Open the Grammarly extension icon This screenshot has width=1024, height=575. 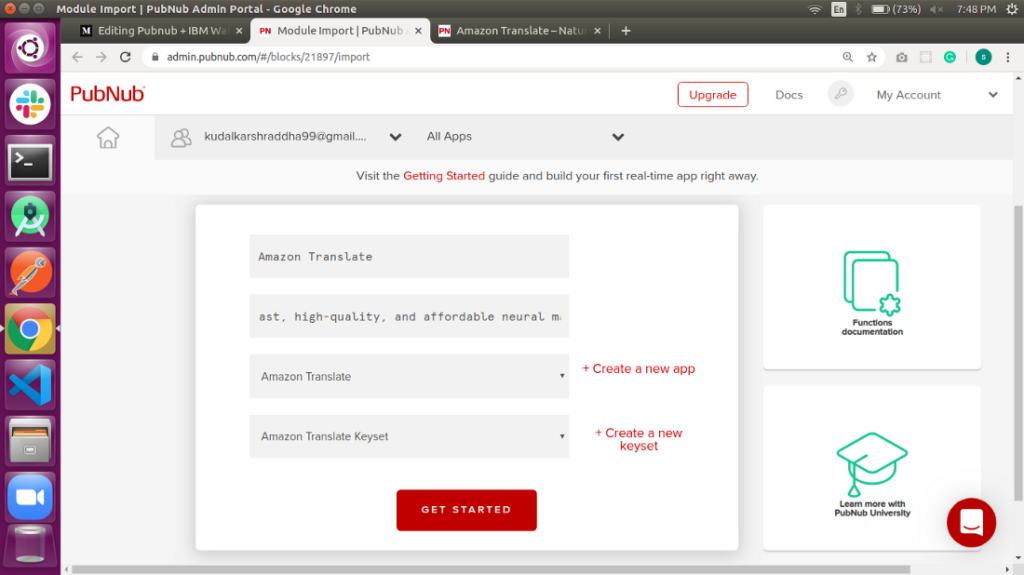(950, 57)
